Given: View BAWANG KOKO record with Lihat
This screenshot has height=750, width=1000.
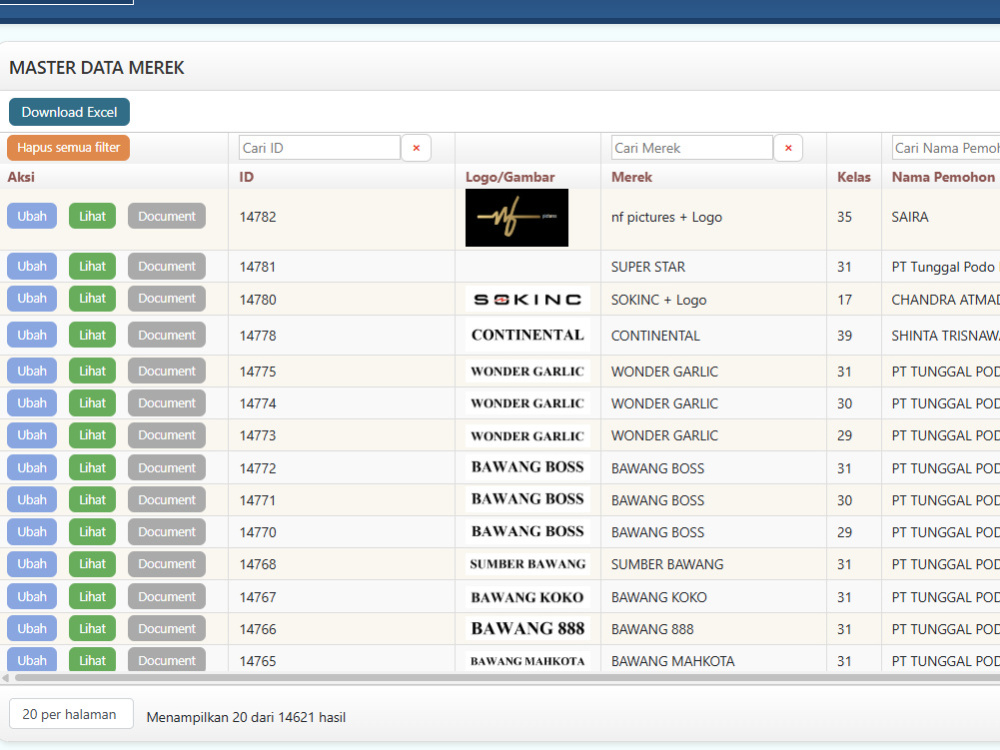Looking at the screenshot, I should 92,596.
